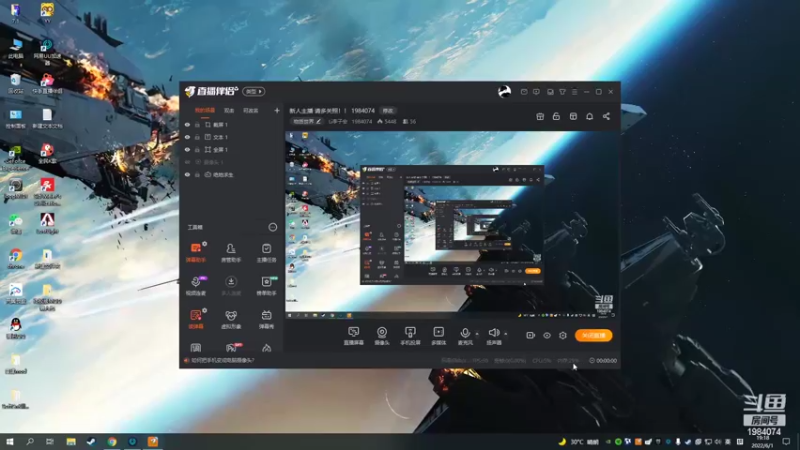The image size is (800, 450).
Task: Expand the microphone device arrow
Action: point(477,334)
